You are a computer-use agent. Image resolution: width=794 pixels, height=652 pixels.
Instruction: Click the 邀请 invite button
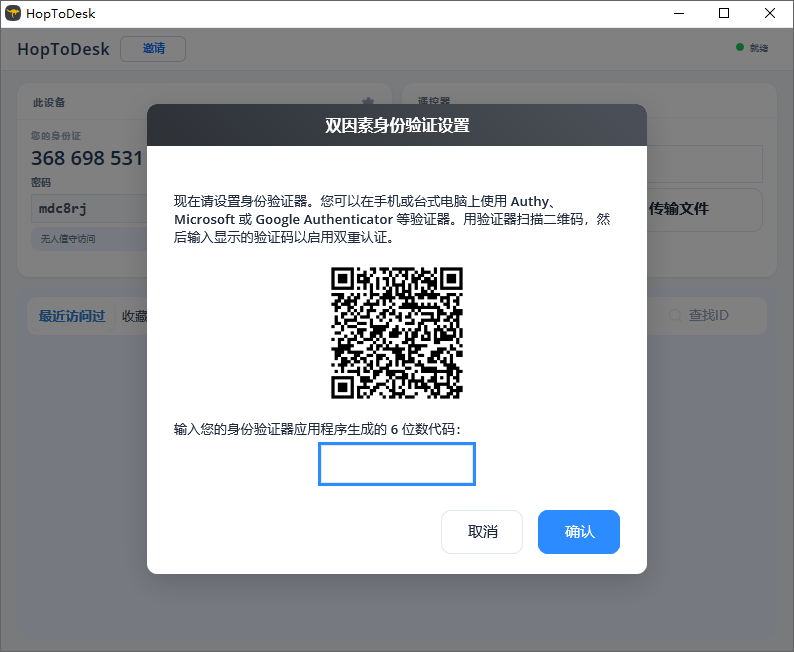coord(153,49)
